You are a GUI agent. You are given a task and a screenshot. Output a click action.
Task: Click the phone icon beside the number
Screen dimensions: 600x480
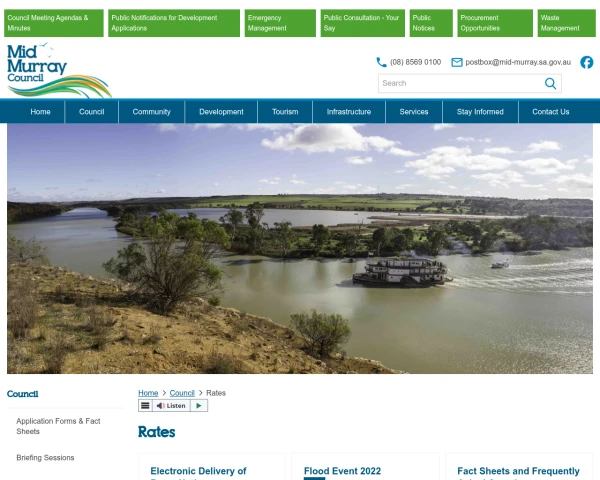click(x=381, y=62)
